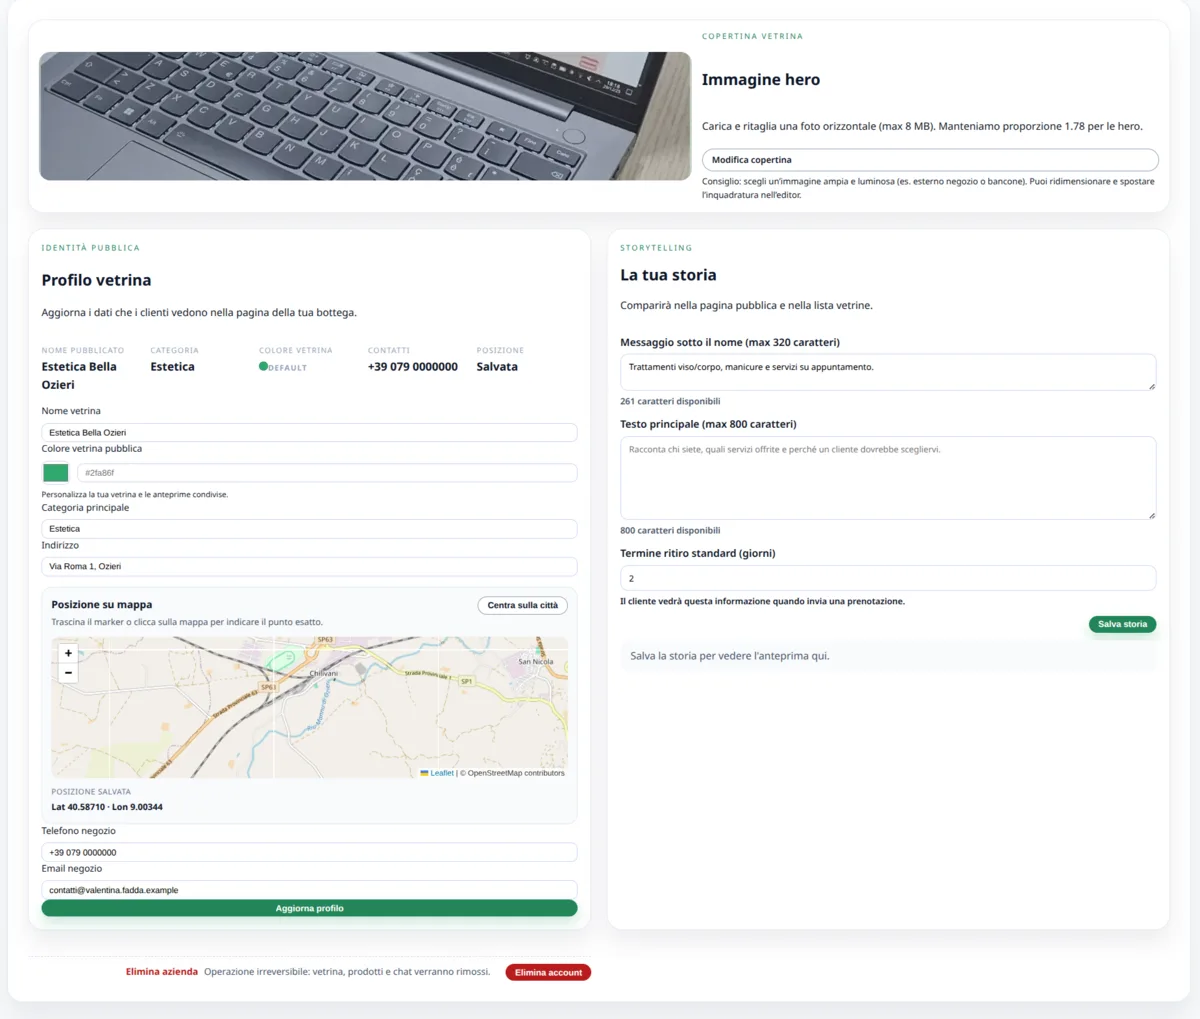Click the 261 caratteri disponibili counter
Screen dimensions: 1200x1019
click(670, 401)
